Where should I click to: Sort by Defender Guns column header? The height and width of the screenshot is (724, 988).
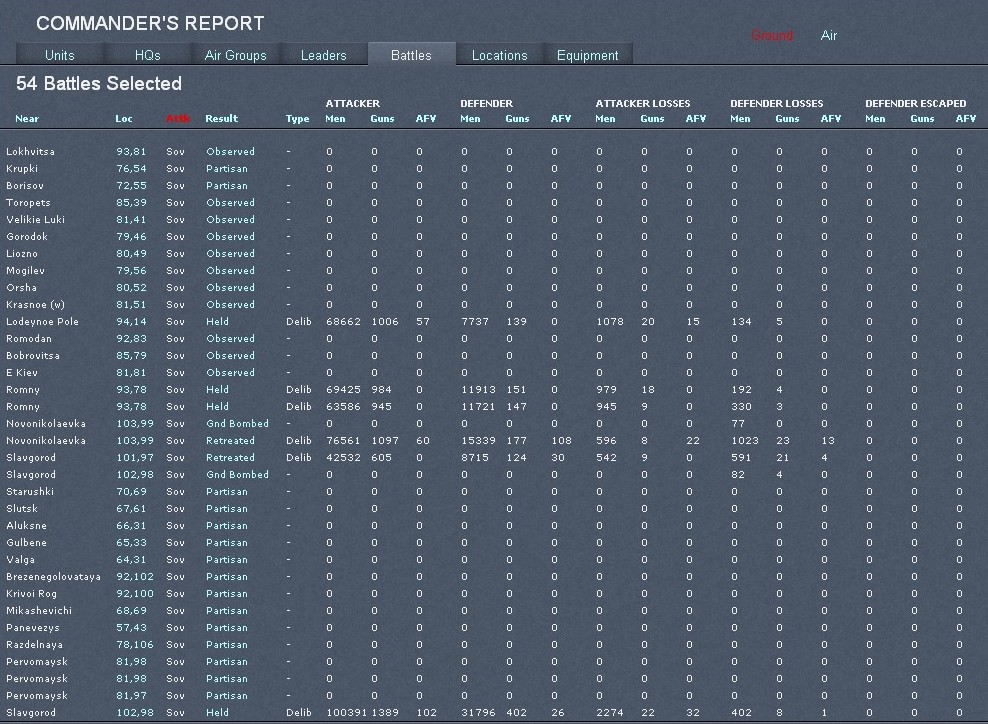coord(517,119)
